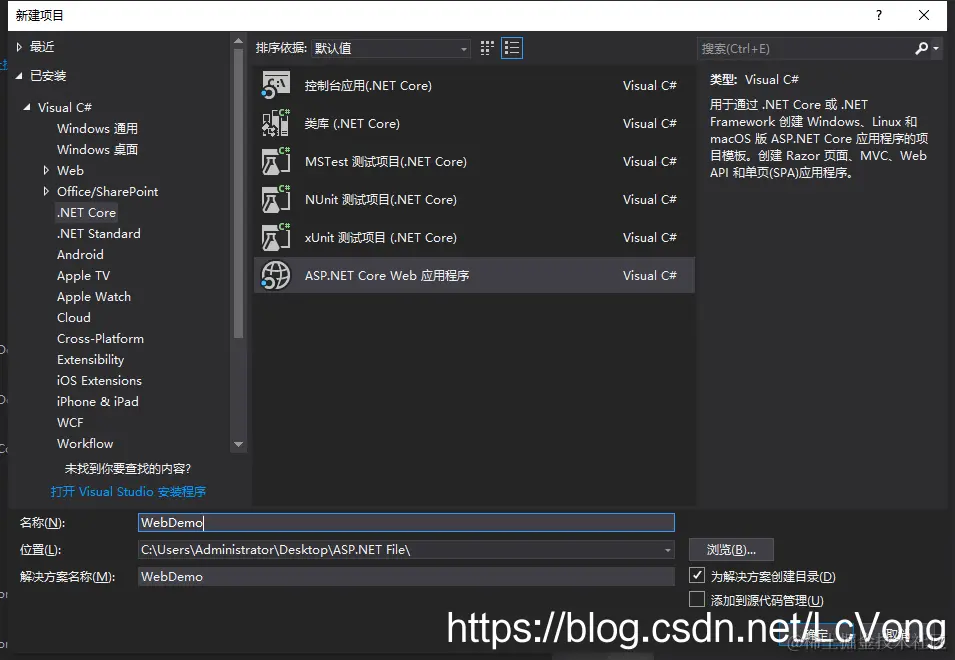955x660 pixels.
Task: Expand the 最近 tree node
Action: 19,47
